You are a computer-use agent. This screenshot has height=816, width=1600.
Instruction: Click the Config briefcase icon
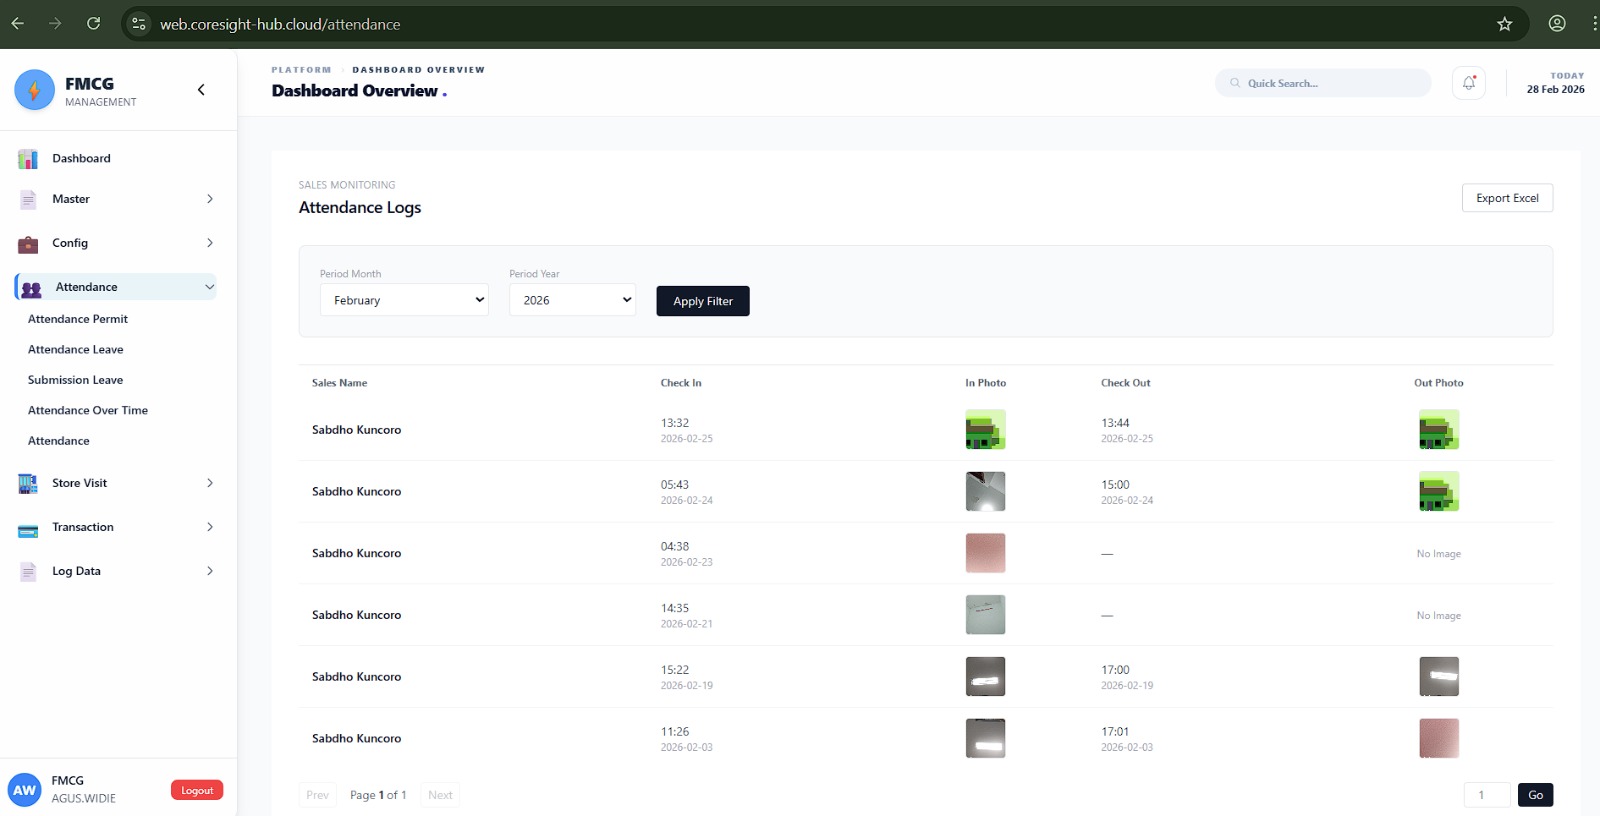(28, 244)
